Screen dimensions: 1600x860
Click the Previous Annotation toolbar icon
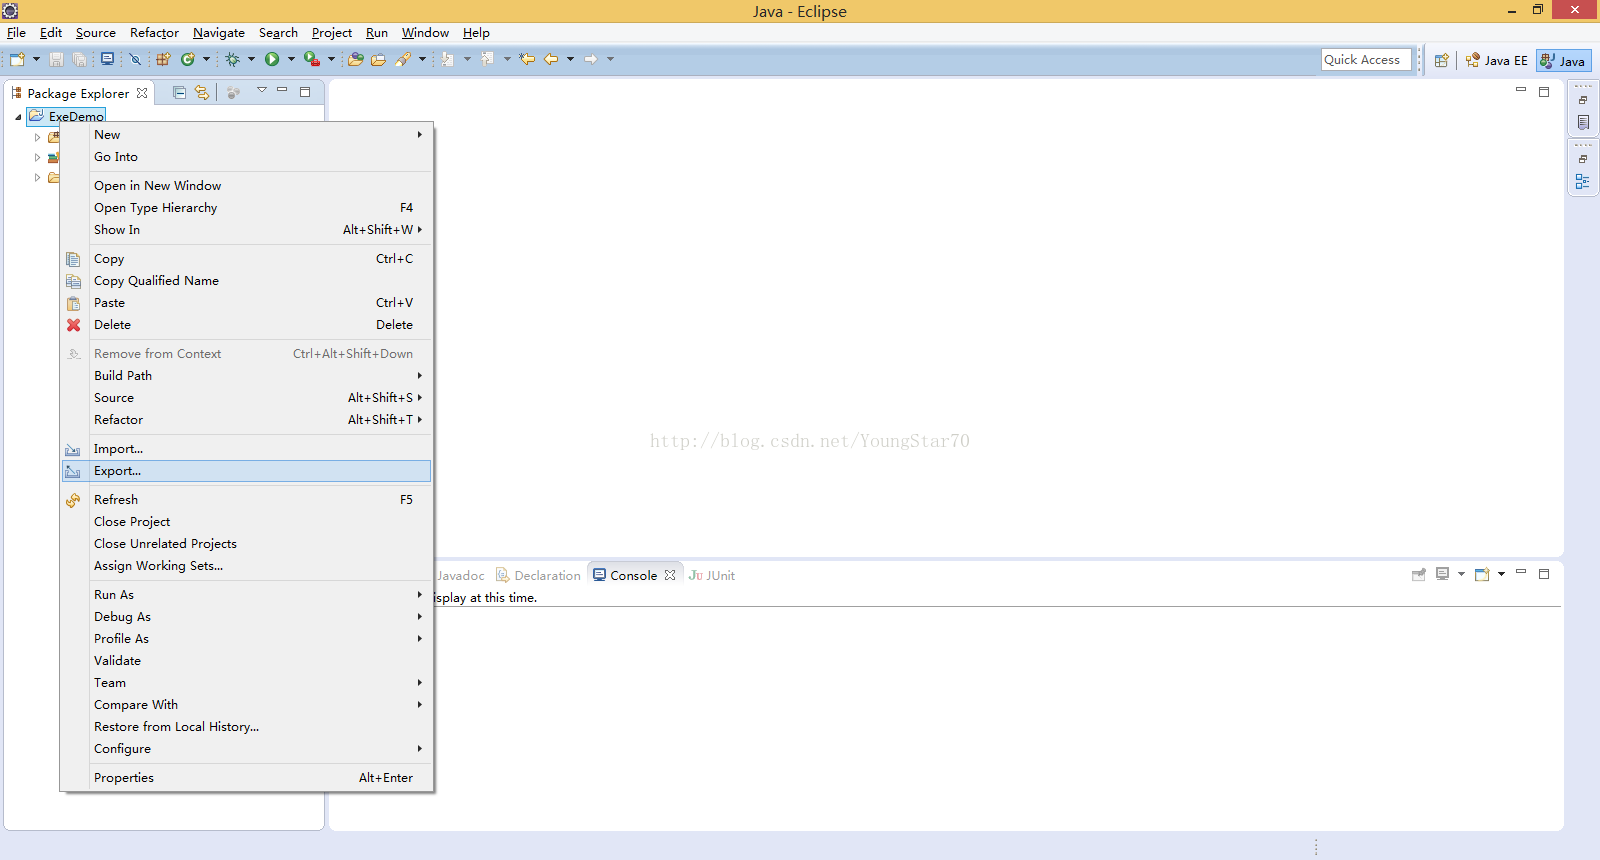pyautogui.click(x=487, y=60)
